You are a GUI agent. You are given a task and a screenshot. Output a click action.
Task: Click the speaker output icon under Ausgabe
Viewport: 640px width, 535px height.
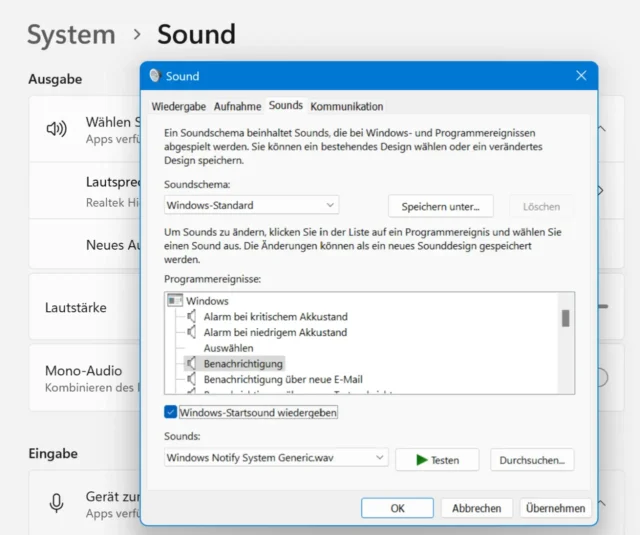point(56,128)
